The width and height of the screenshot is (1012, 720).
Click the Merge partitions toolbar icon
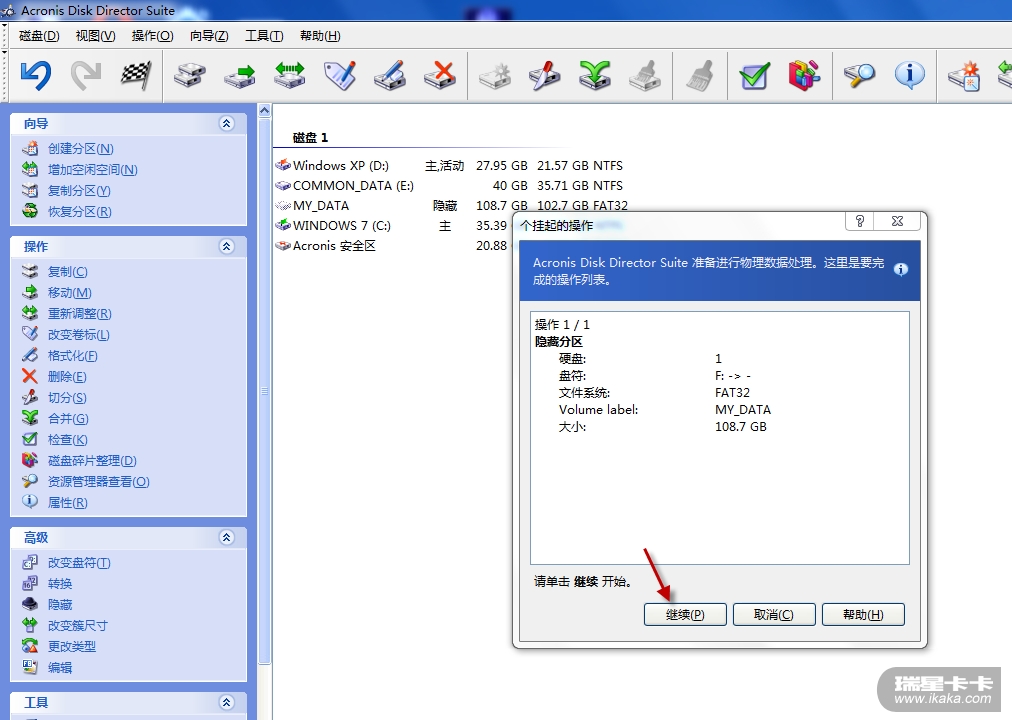click(x=594, y=75)
